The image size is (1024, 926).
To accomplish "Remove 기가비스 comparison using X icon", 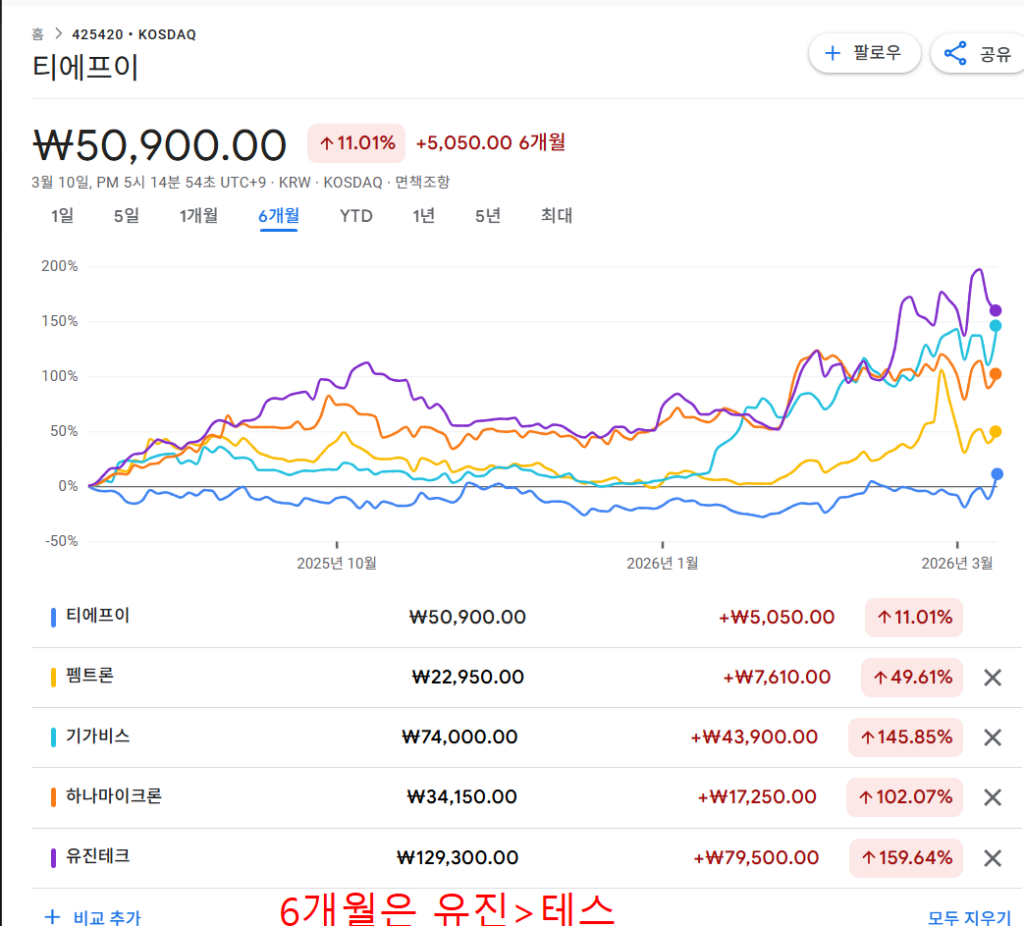I will [992, 738].
